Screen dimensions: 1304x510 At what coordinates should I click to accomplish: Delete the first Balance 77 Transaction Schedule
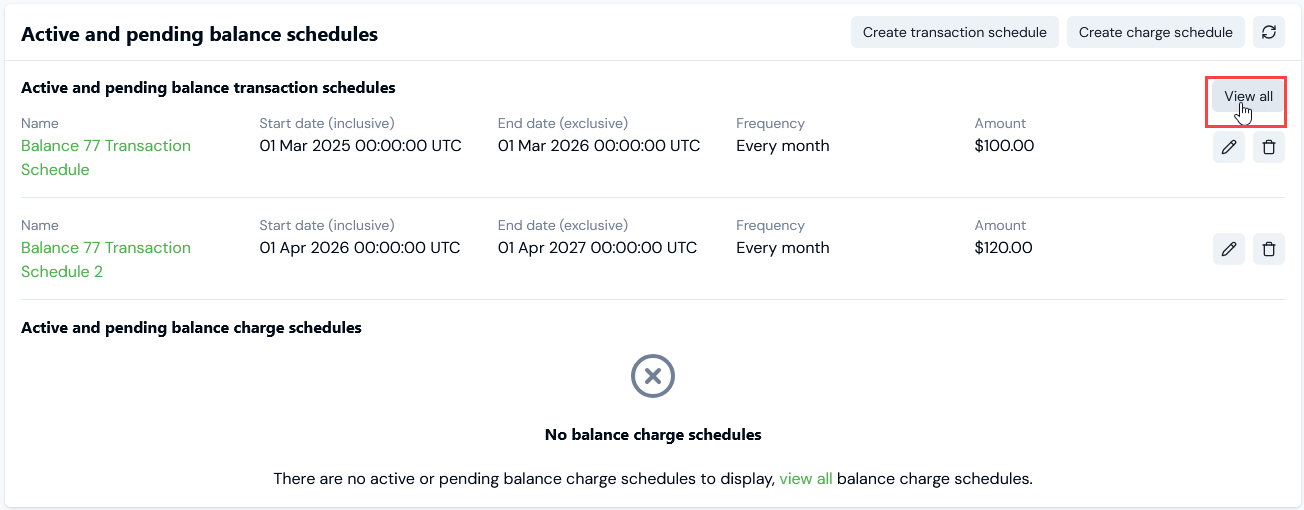(1269, 148)
